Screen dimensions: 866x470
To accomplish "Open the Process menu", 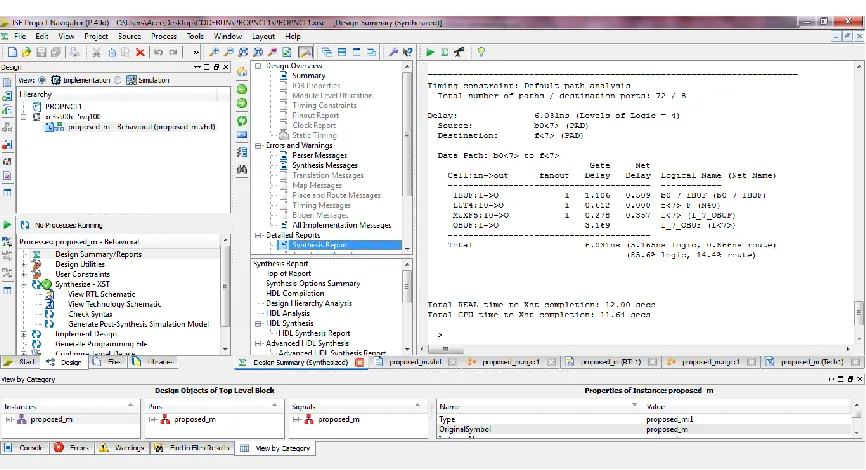I will pos(164,36).
